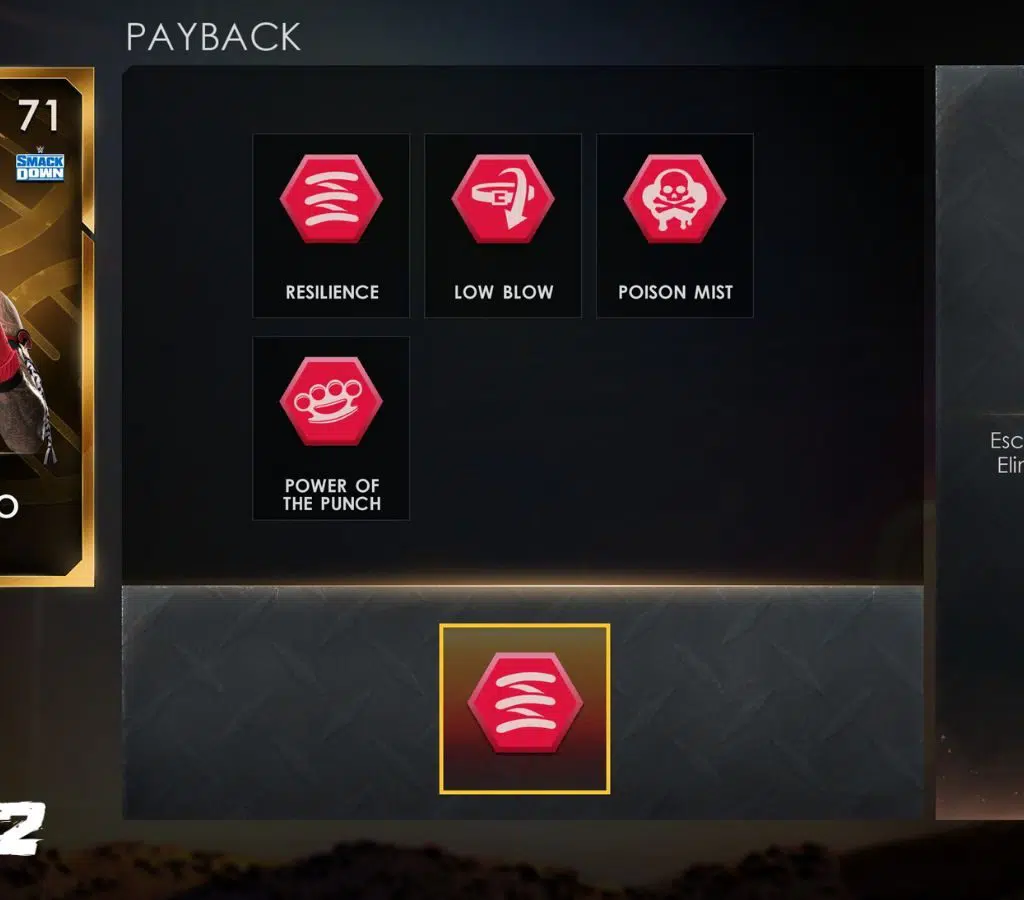
Task: Click the SmackDown brand logo on the card
Action: click(40, 167)
